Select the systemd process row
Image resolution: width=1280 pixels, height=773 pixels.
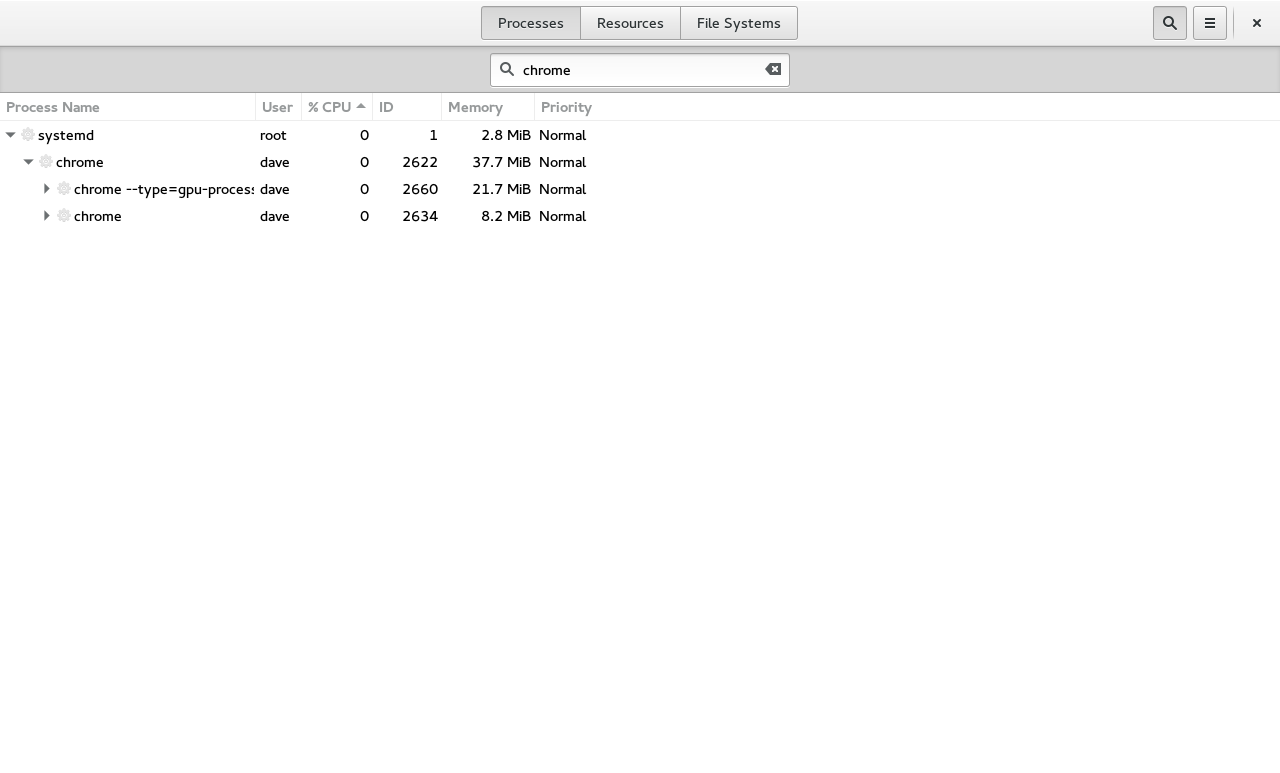[x=640, y=134]
